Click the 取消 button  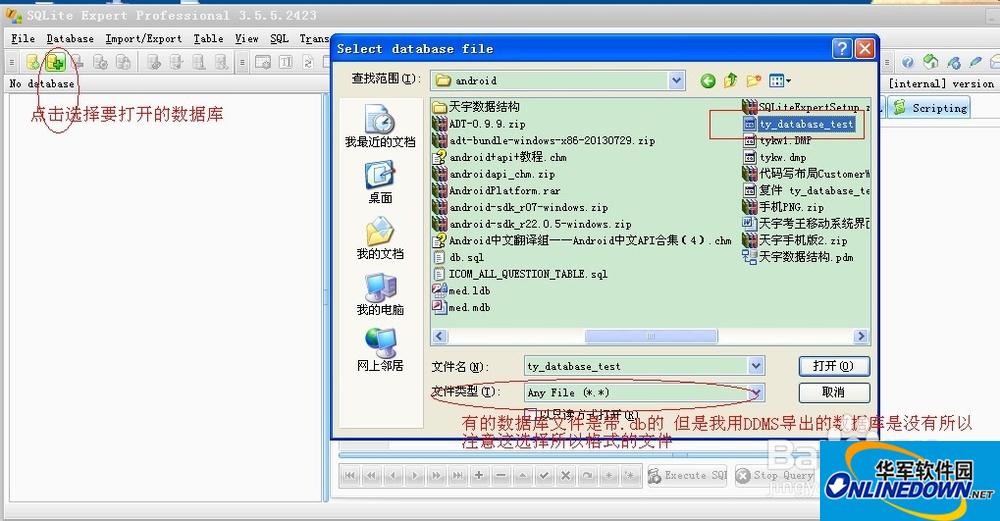(834, 392)
